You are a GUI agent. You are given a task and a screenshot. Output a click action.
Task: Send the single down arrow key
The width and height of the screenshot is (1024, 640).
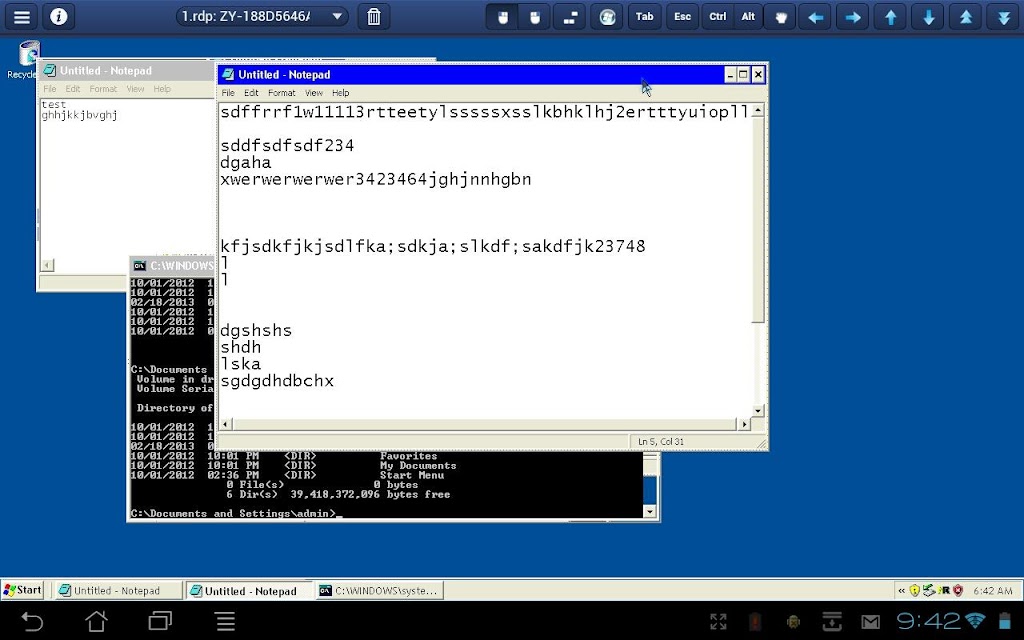tap(928, 17)
